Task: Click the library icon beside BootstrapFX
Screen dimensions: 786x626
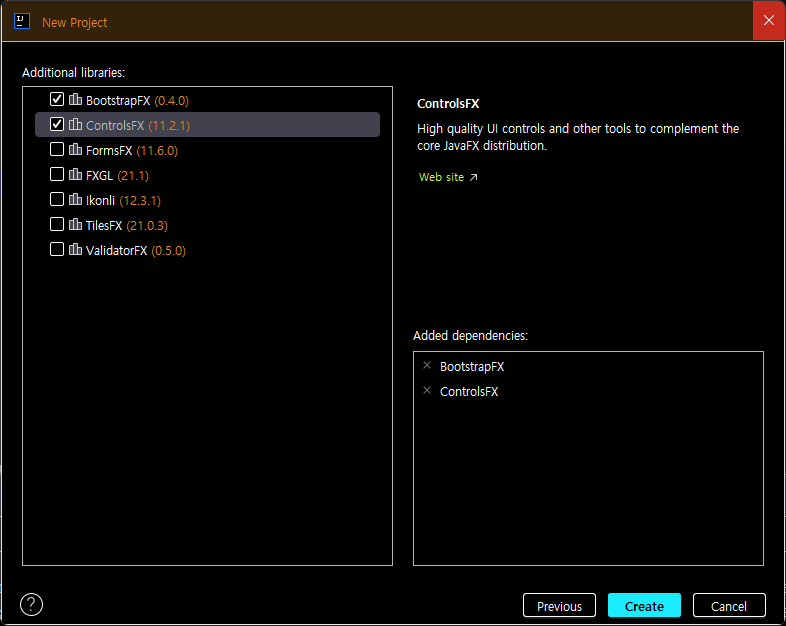Action: (75, 99)
